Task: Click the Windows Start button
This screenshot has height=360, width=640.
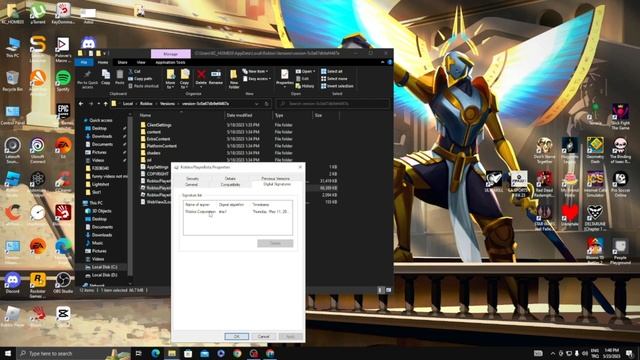Action: [8, 353]
